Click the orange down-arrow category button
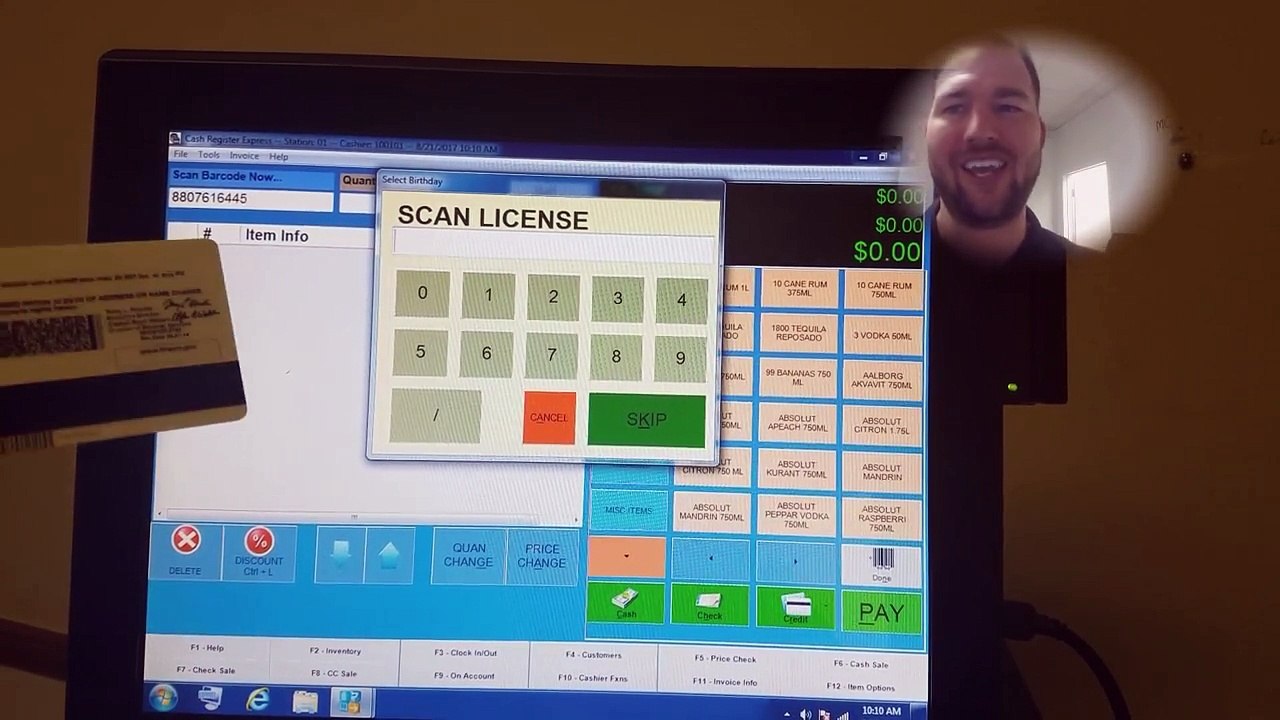 click(x=626, y=557)
